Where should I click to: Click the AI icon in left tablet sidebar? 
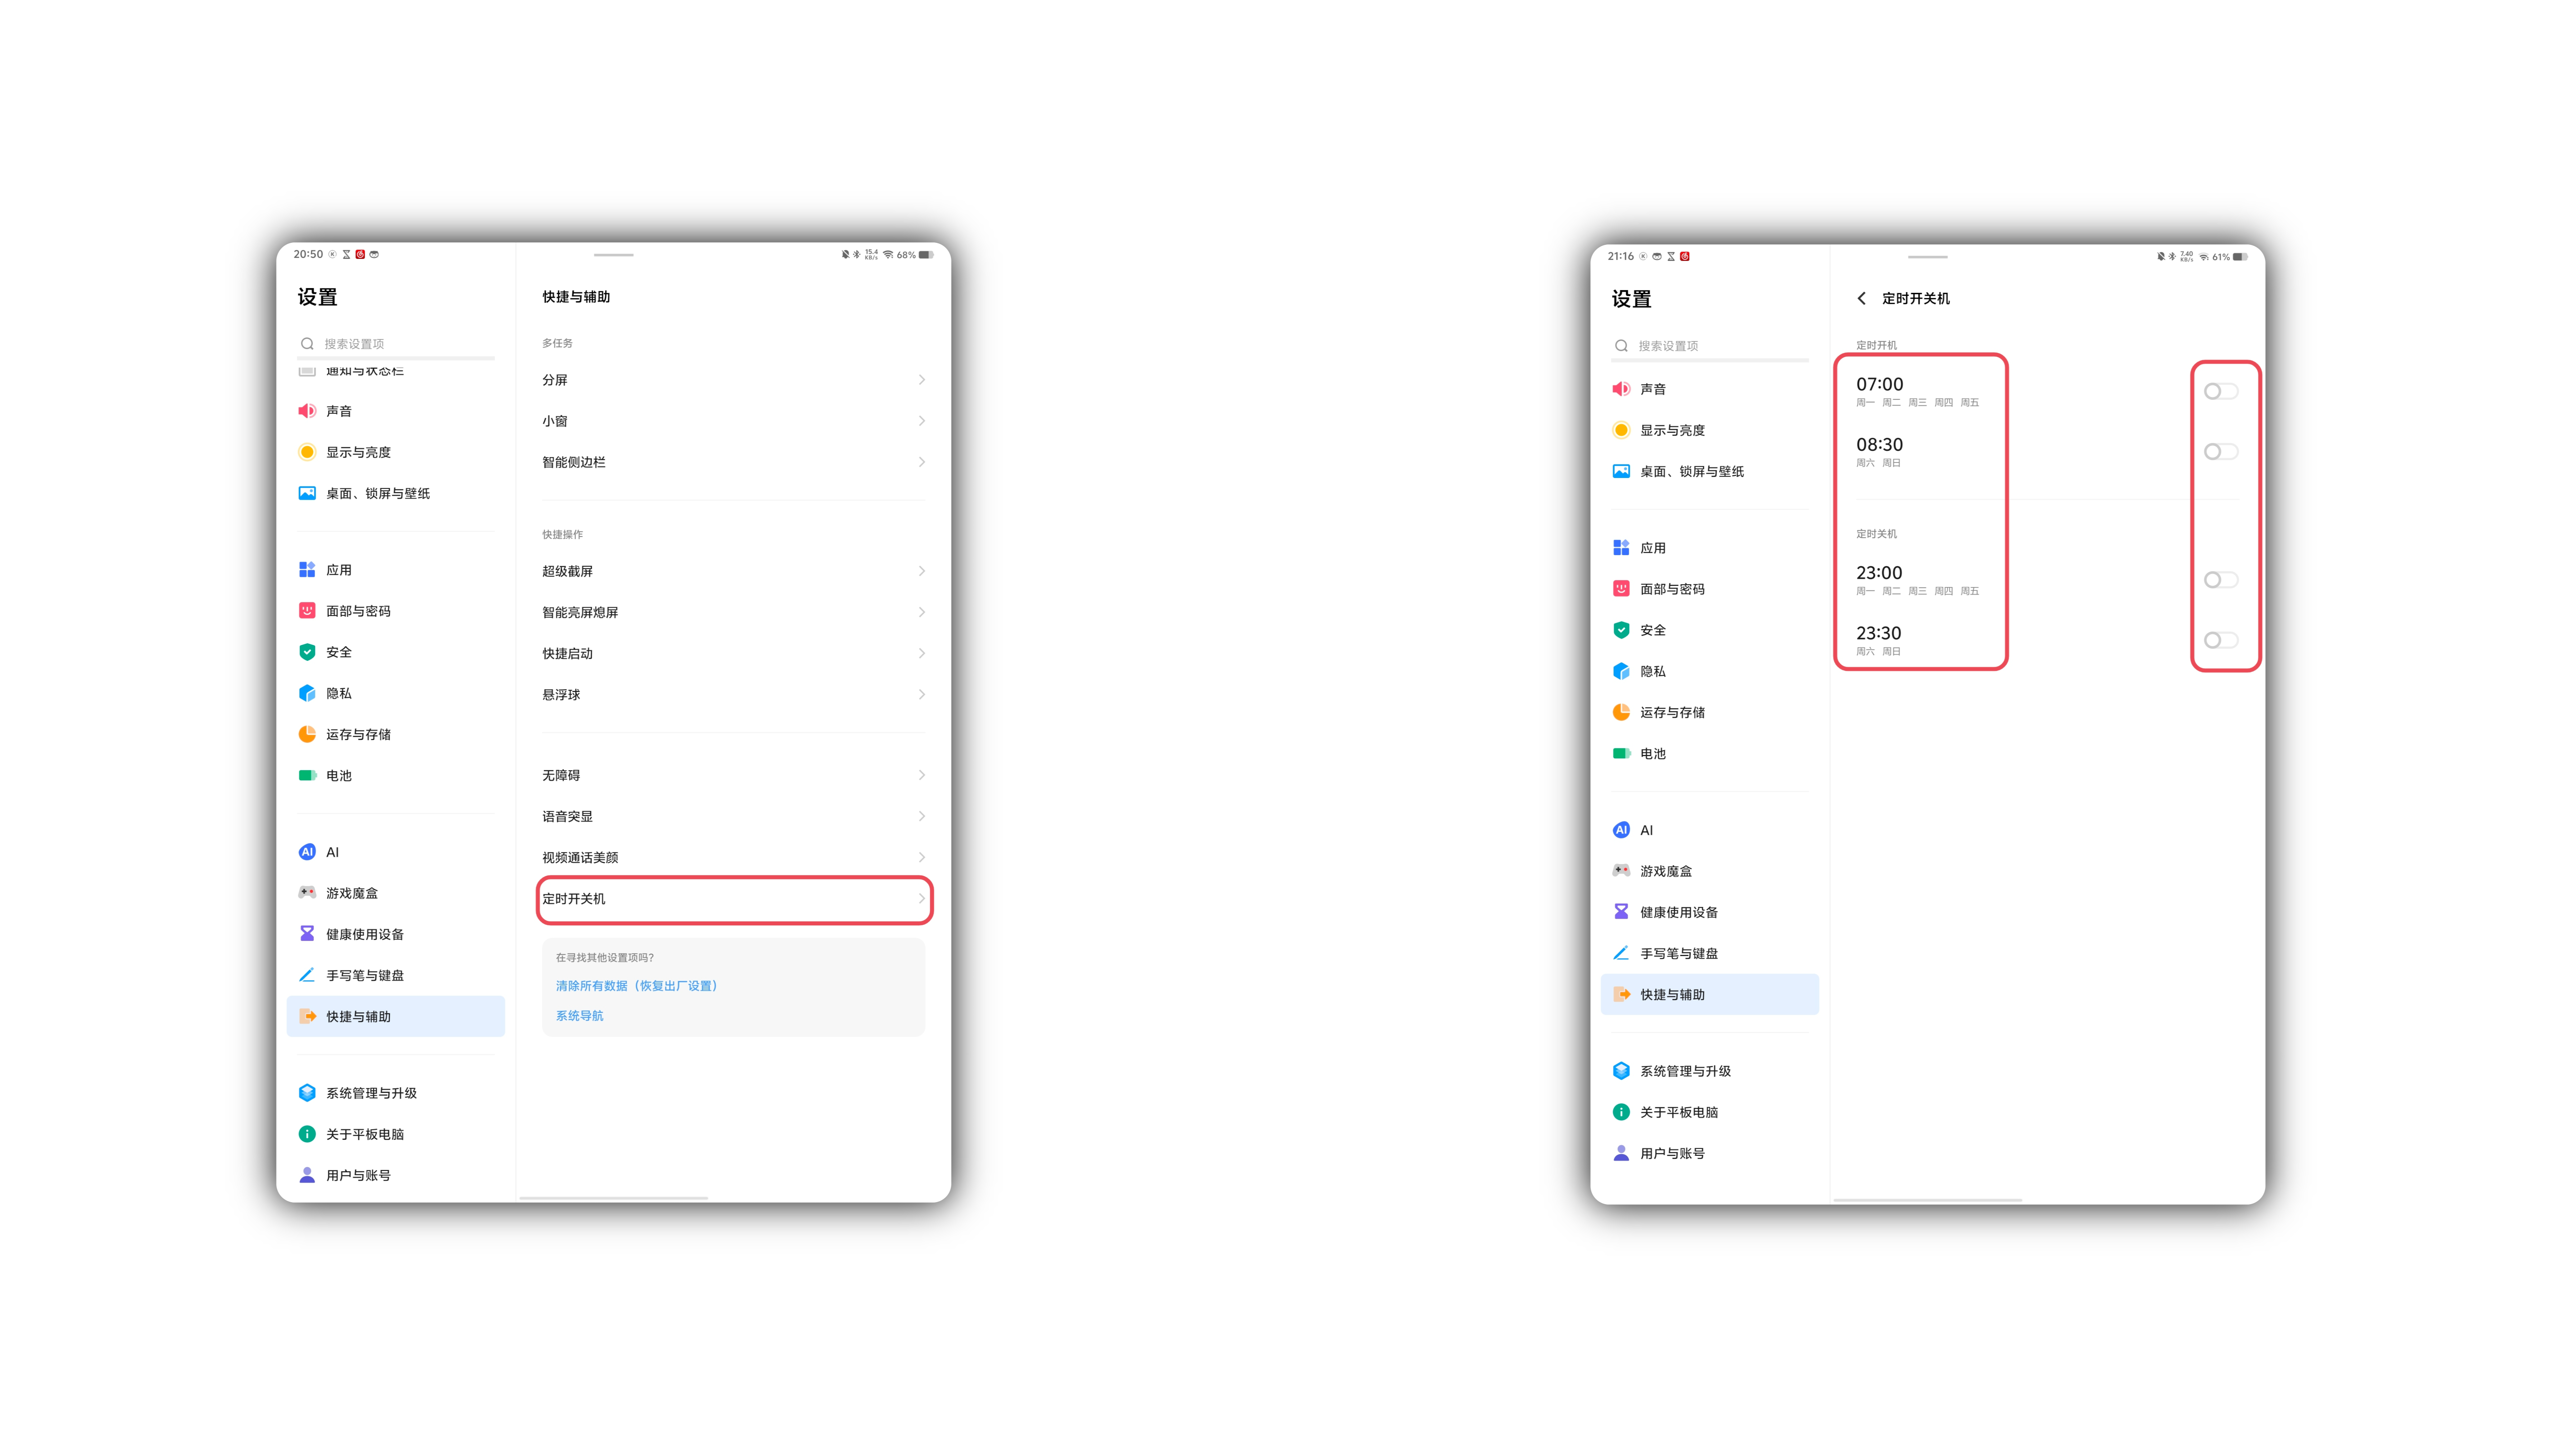(307, 852)
